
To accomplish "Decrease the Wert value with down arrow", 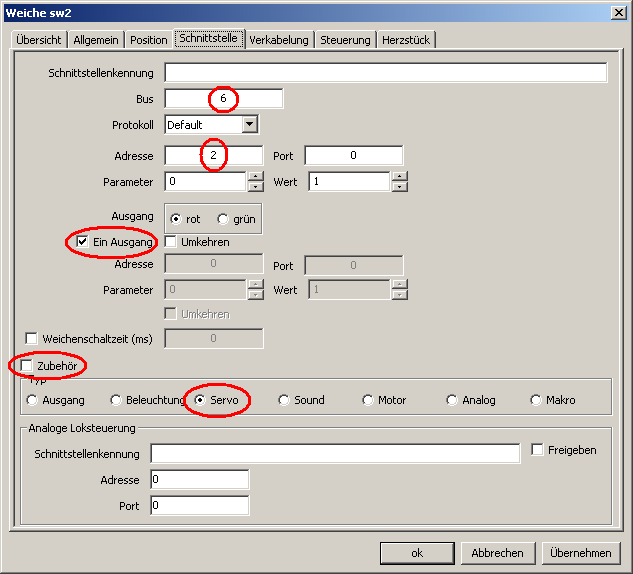I will [x=400, y=187].
